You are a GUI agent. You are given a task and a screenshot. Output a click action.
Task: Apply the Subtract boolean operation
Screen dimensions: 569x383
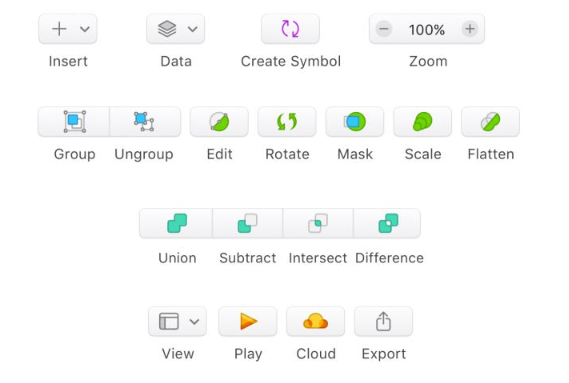tap(247, 223)
